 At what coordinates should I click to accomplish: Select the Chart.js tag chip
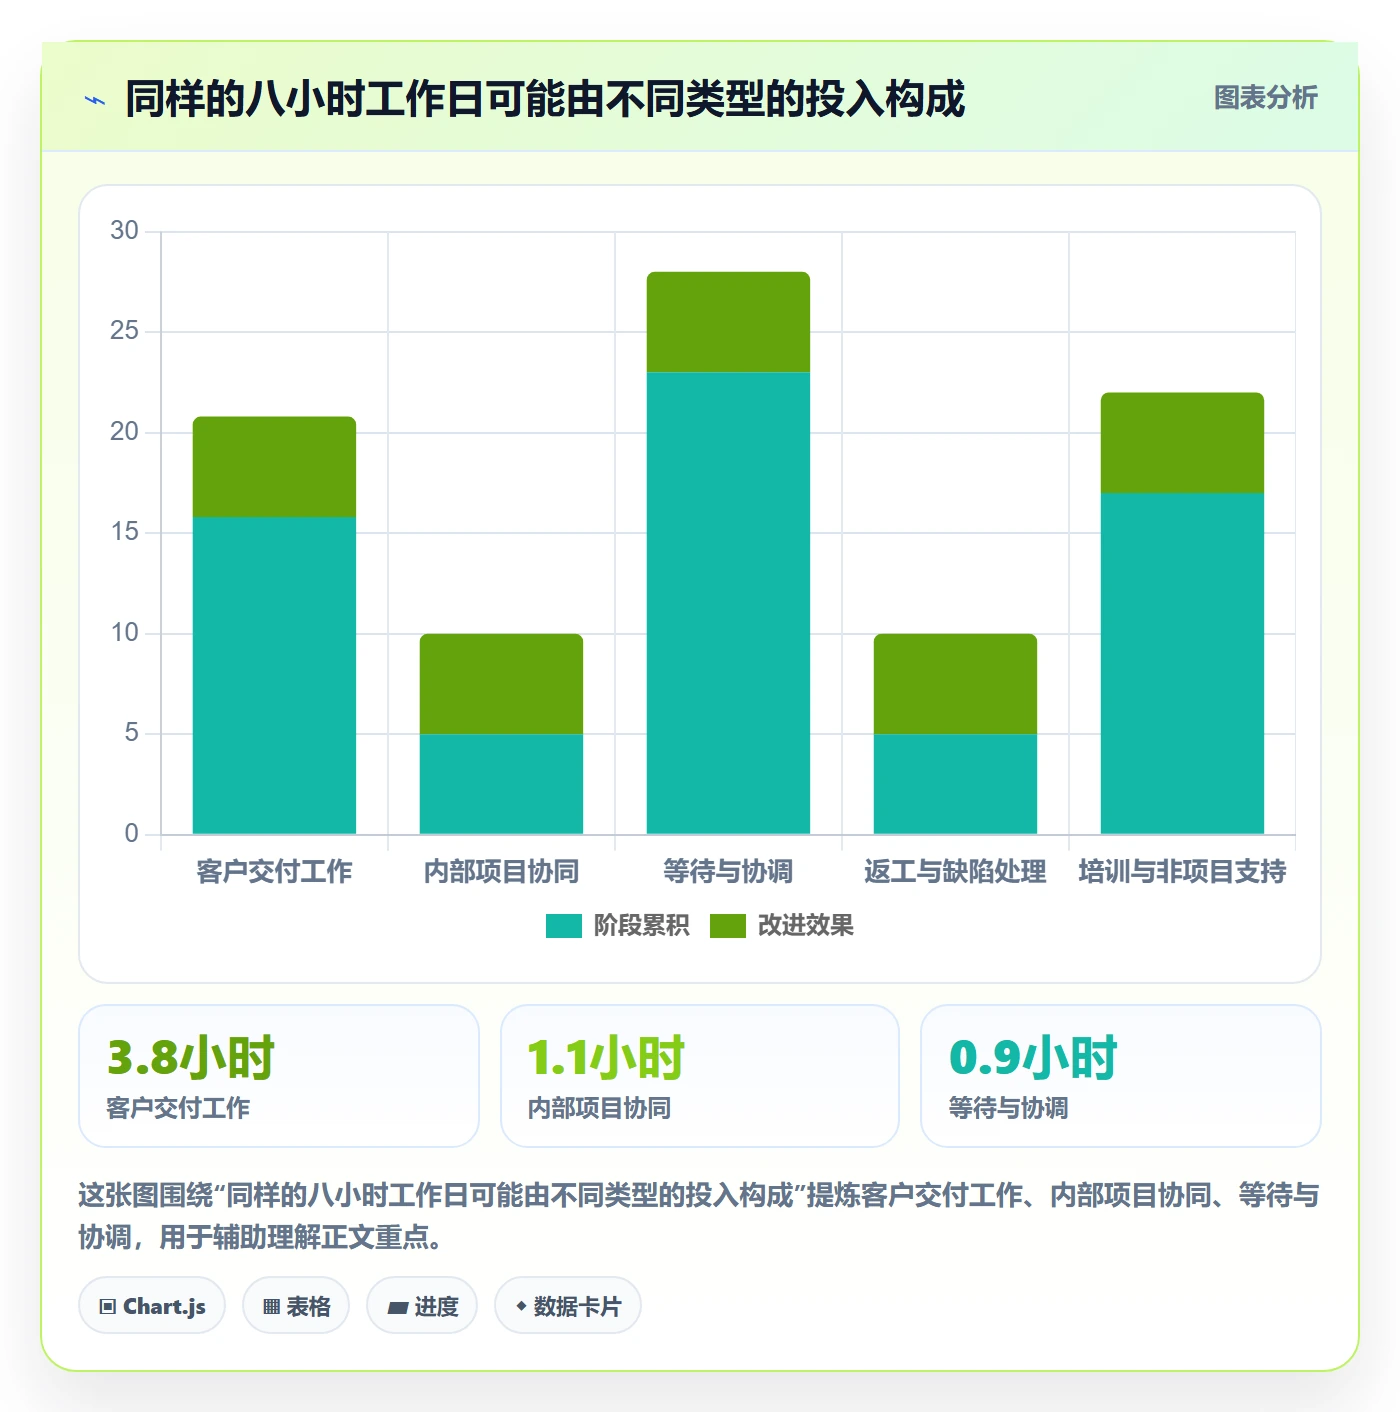[152, 1306]
